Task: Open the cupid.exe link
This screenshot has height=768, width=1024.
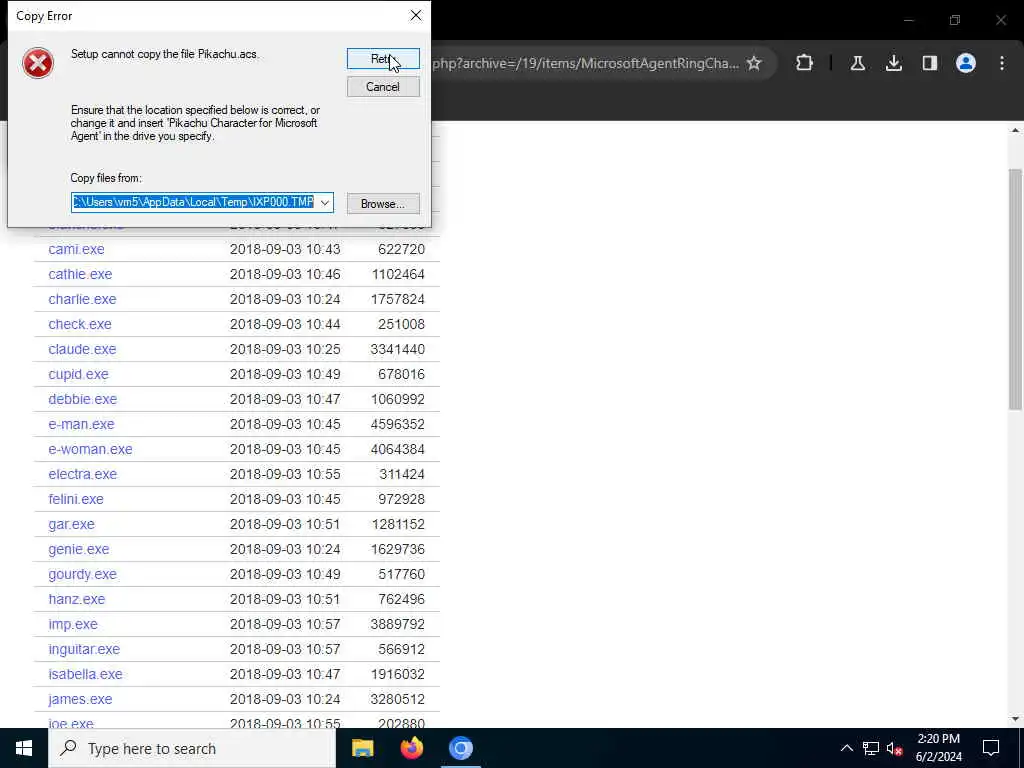Action: click(78, 374)
